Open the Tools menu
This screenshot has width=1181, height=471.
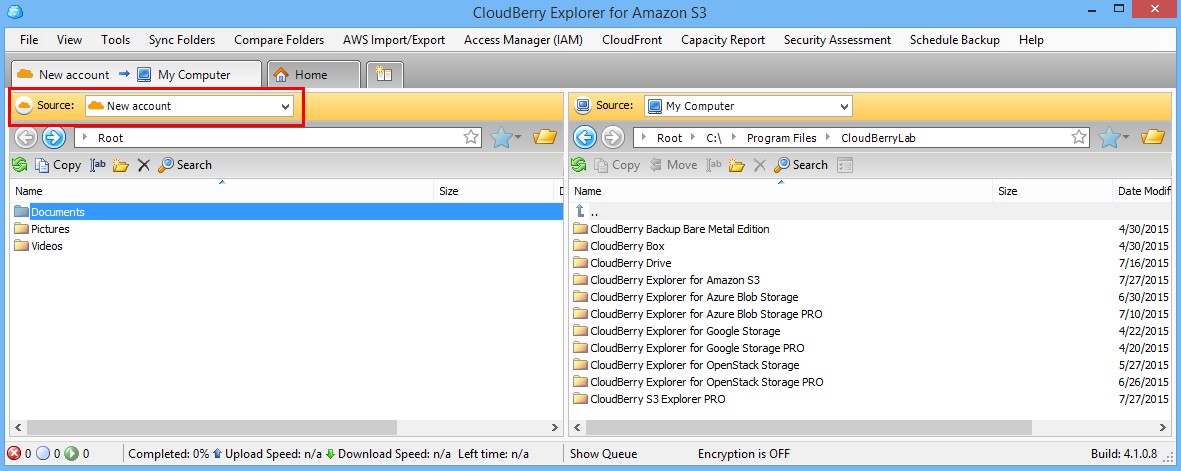click(x=115, y=40)
